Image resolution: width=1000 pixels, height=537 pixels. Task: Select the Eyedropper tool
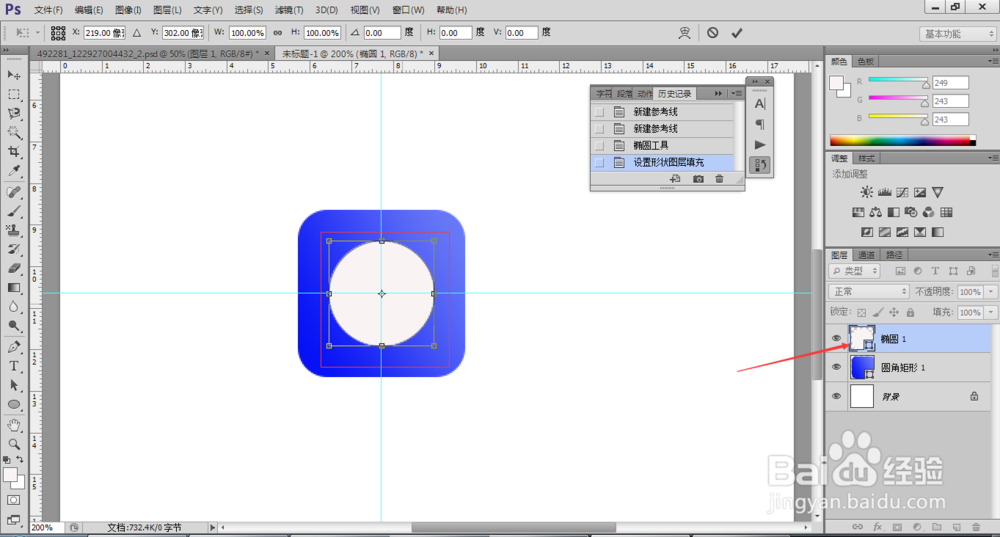point(13,171)
